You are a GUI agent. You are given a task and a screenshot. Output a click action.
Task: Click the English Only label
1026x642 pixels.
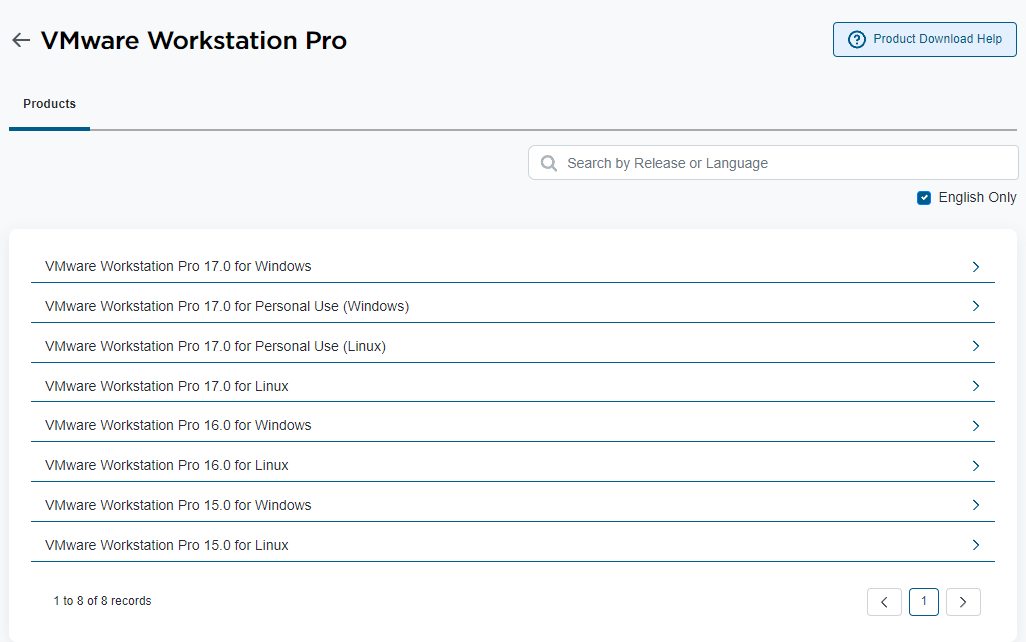click(977, 198)
